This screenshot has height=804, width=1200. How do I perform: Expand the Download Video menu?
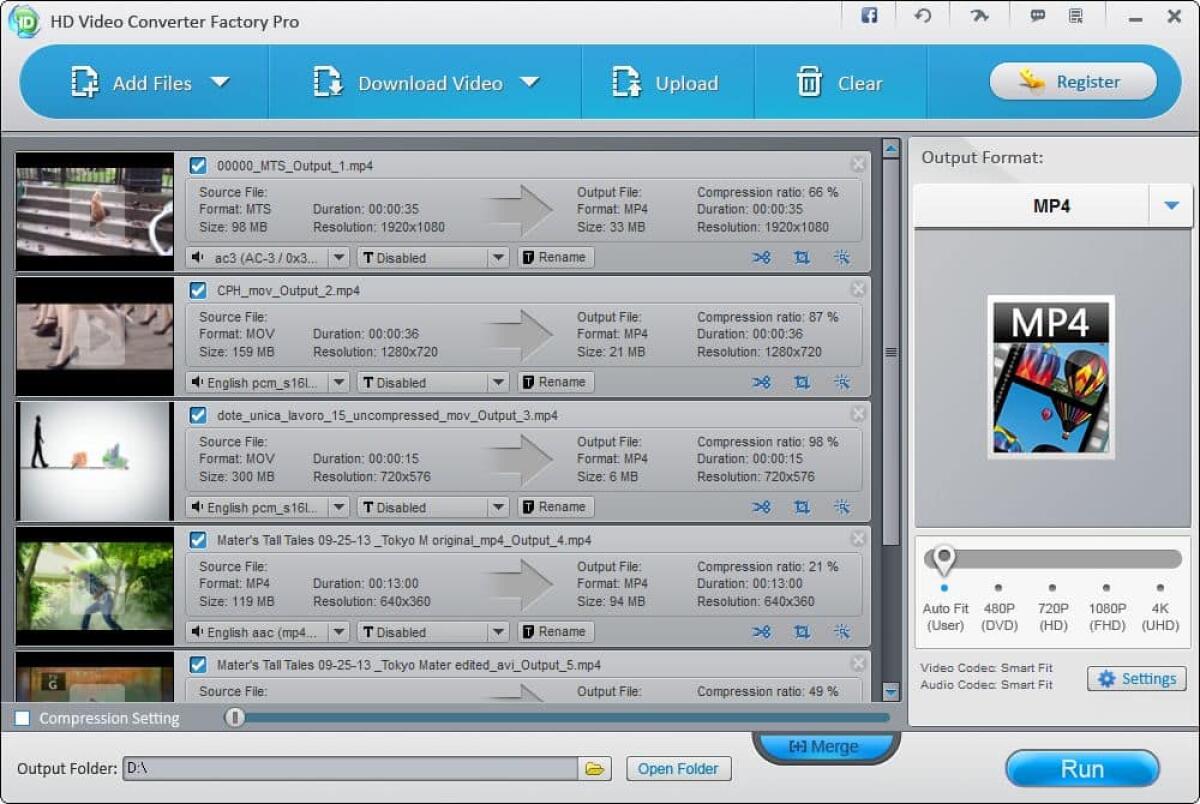531,83
